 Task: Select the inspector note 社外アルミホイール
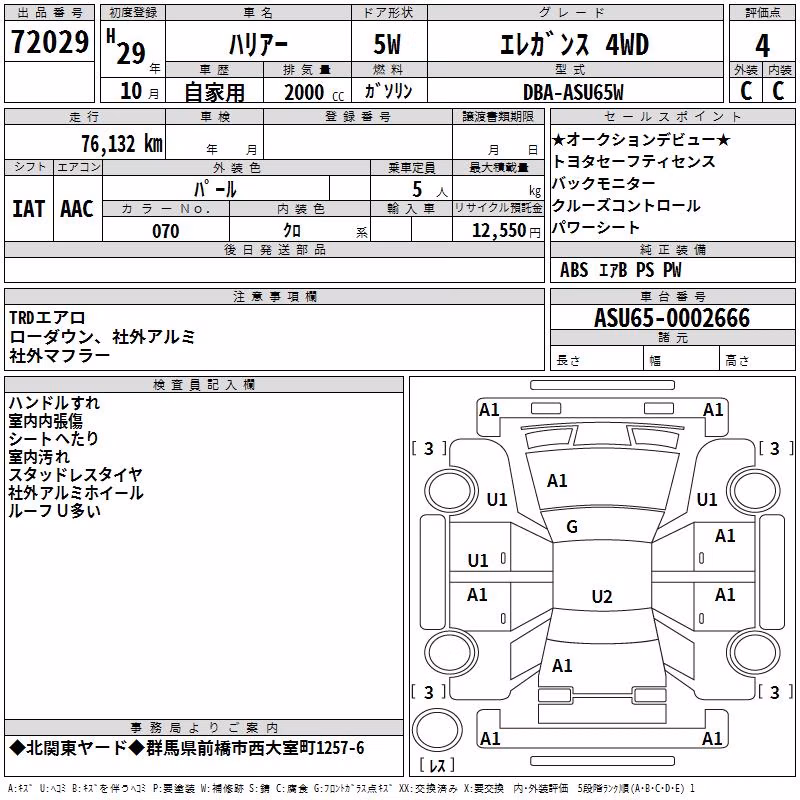pyautogui.click(x=76, y=493)
